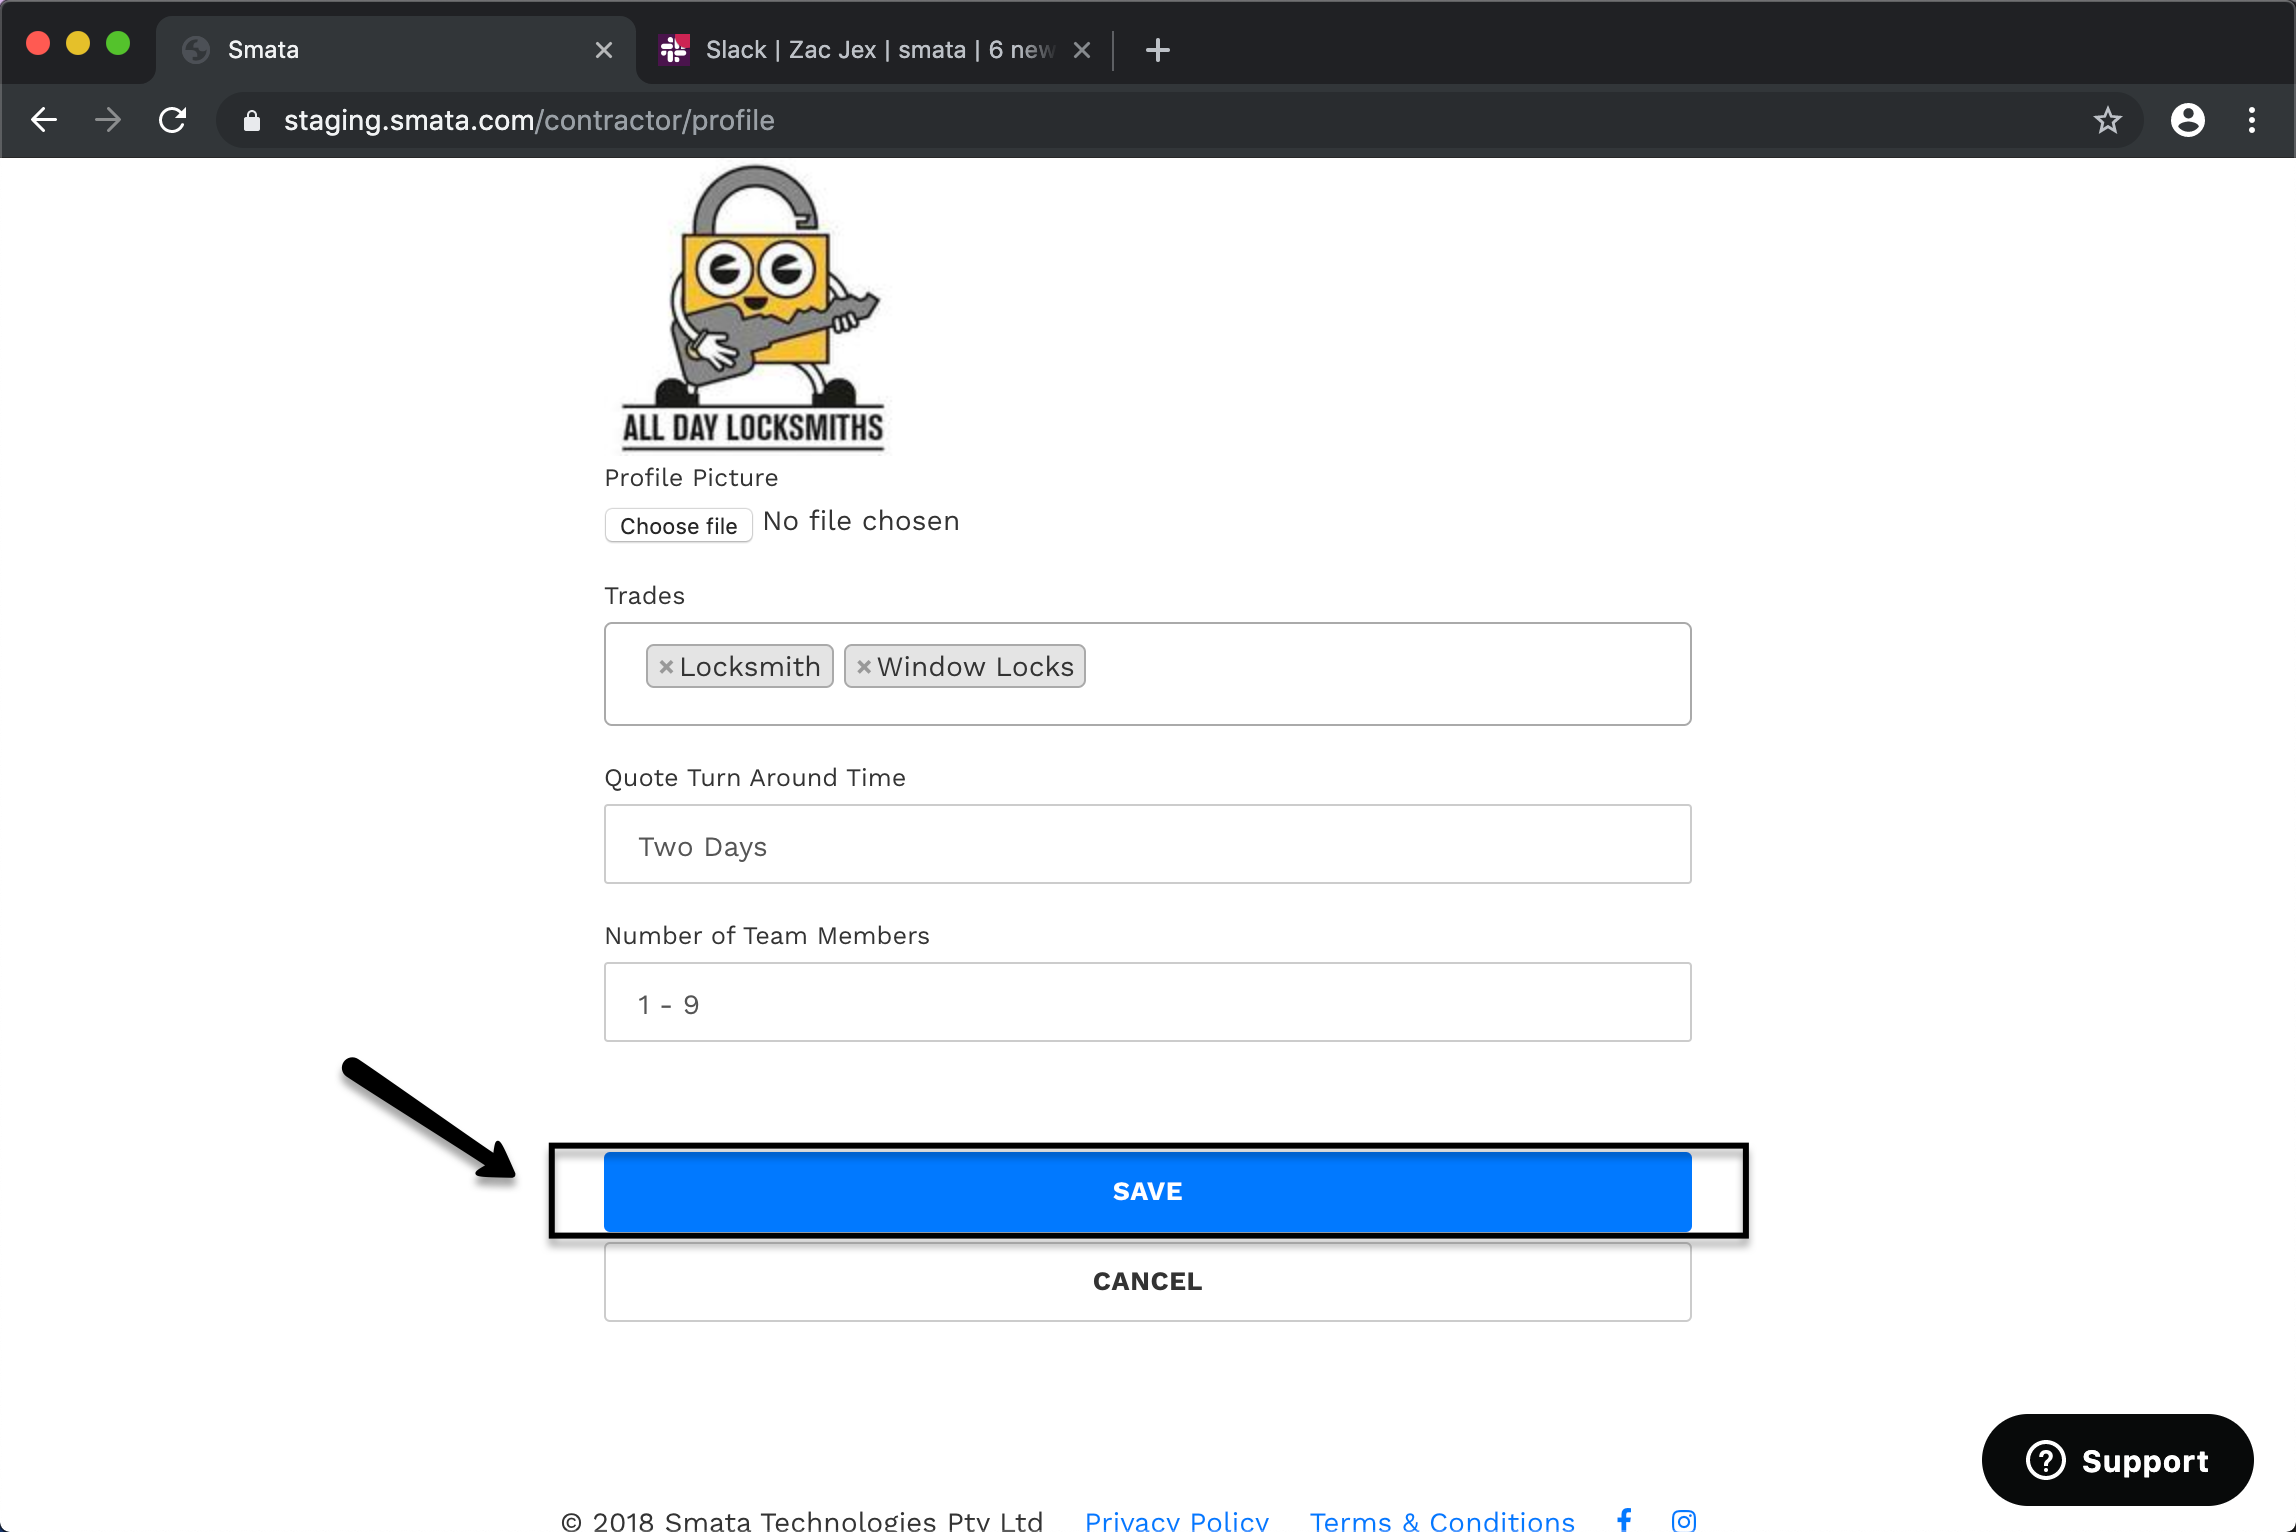Viewport: 2296px width, 1532px height.
Task: View site security lock info
Action: [x=252, y=121]
